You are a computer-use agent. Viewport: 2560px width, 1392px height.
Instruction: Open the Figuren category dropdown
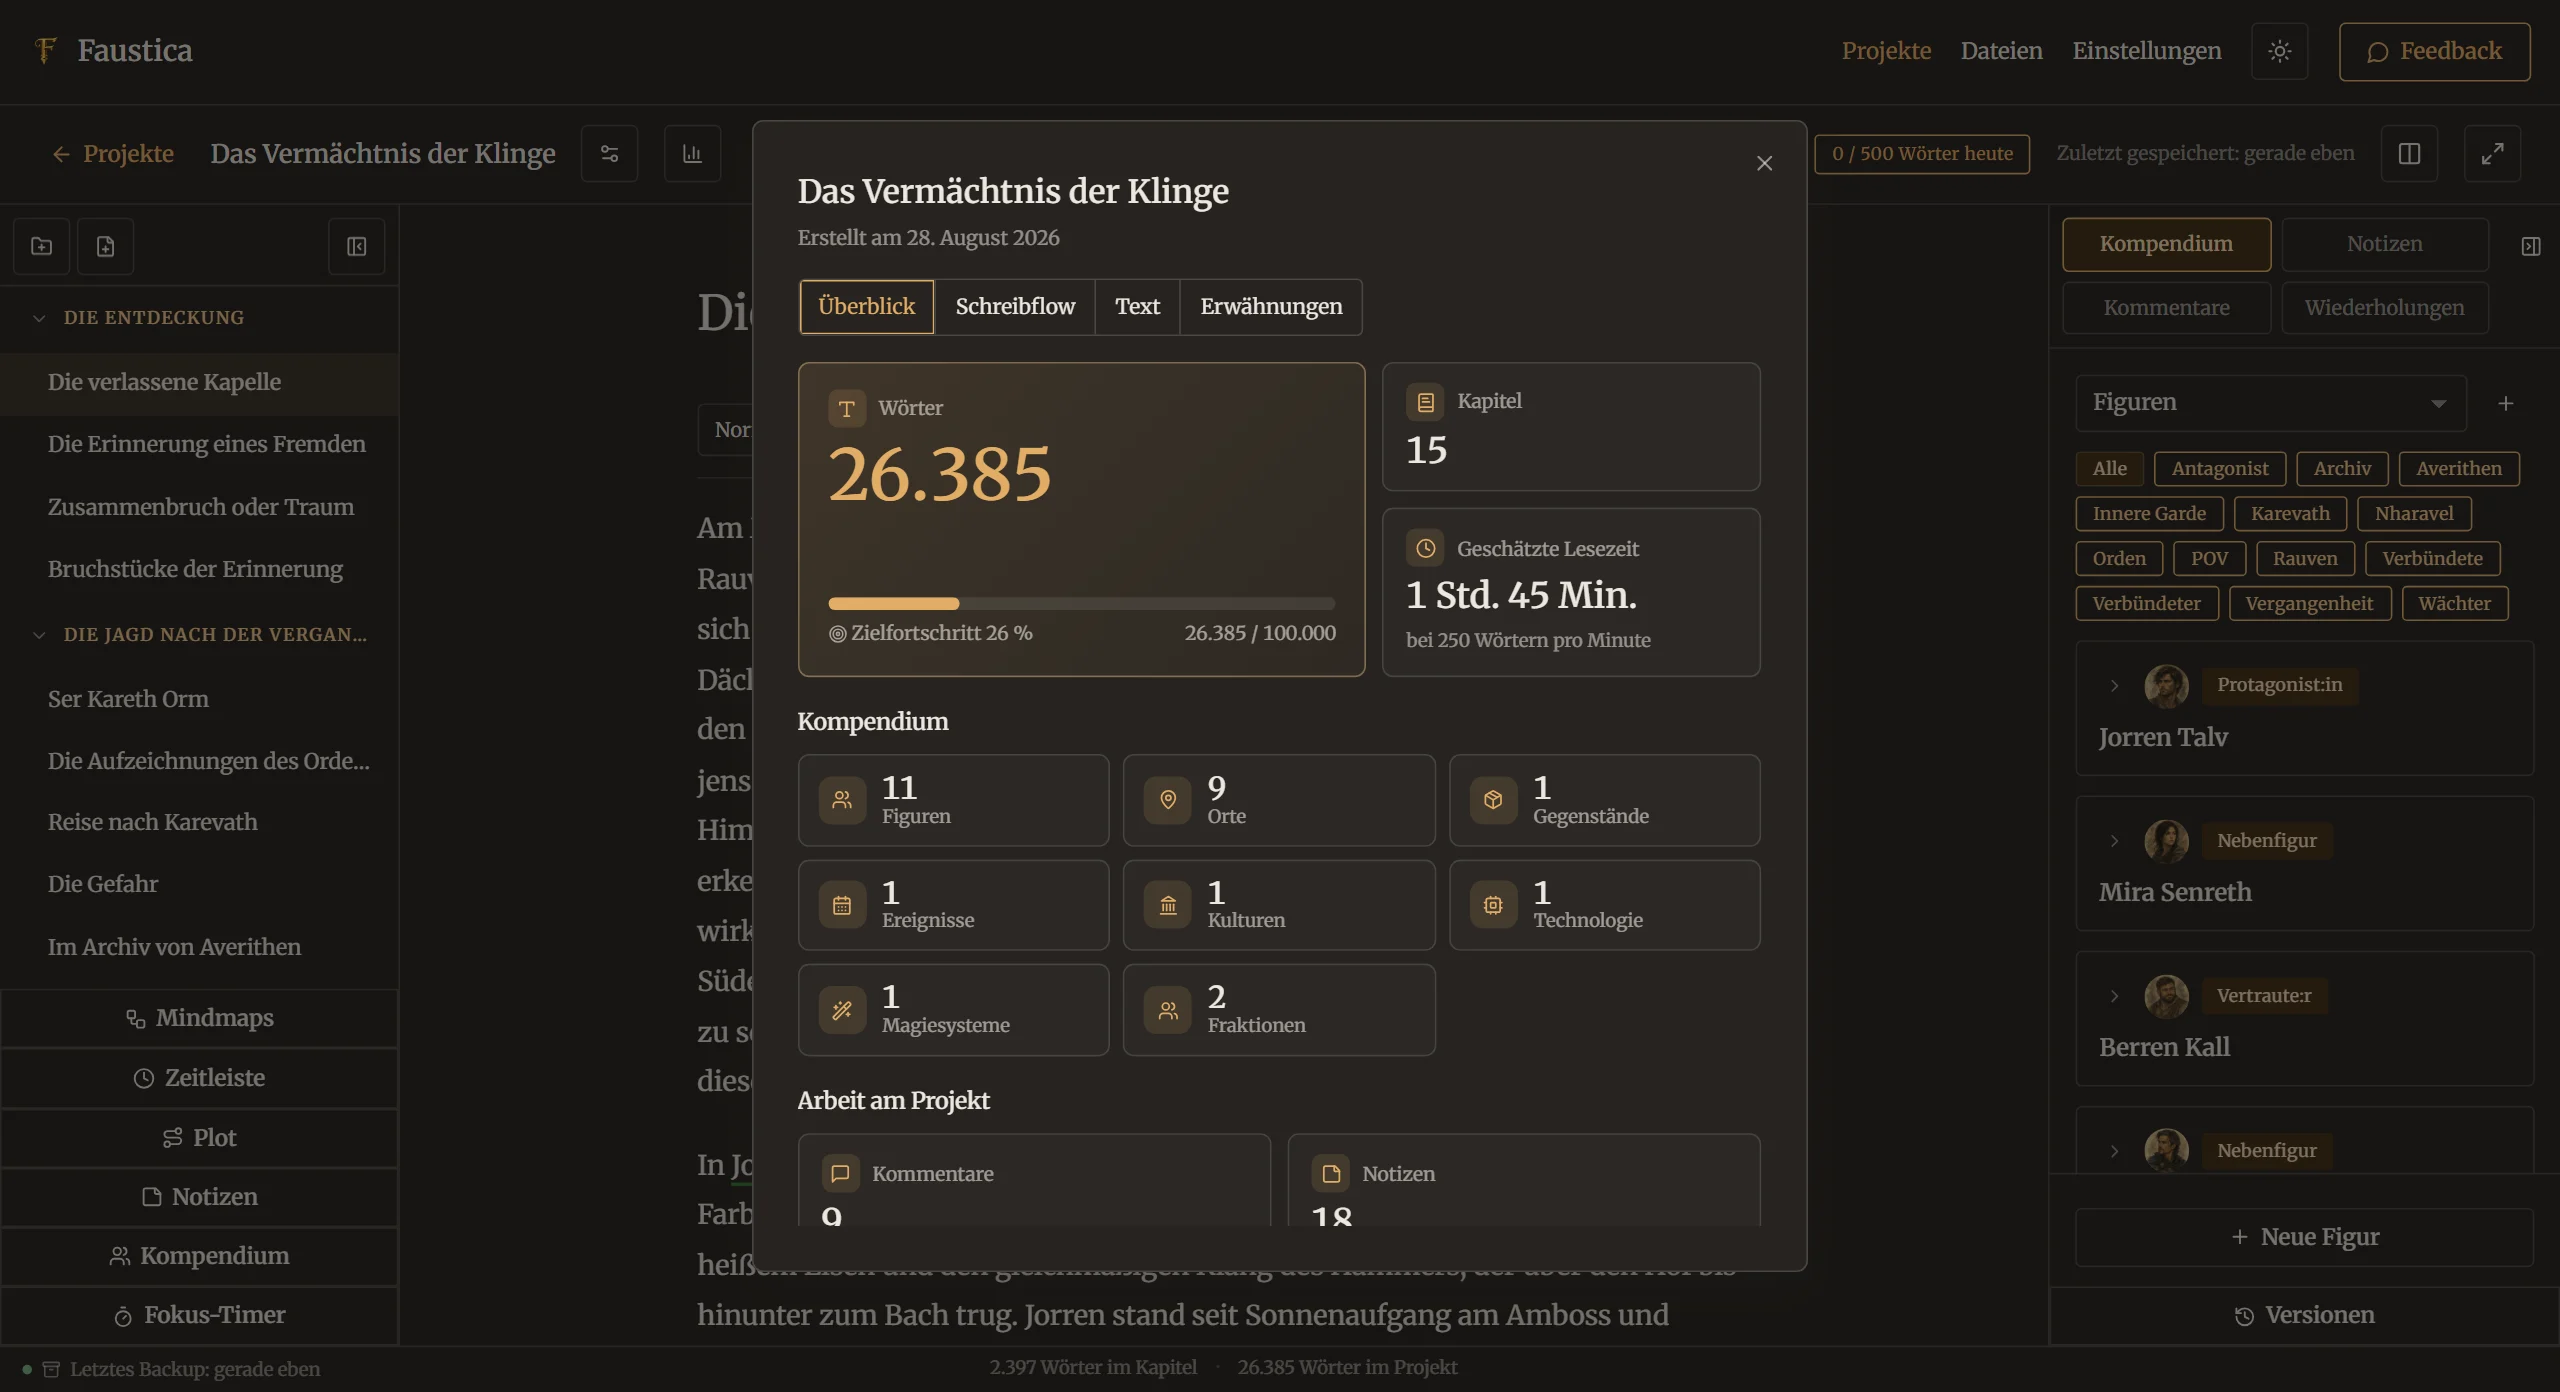click(2270, 403)
